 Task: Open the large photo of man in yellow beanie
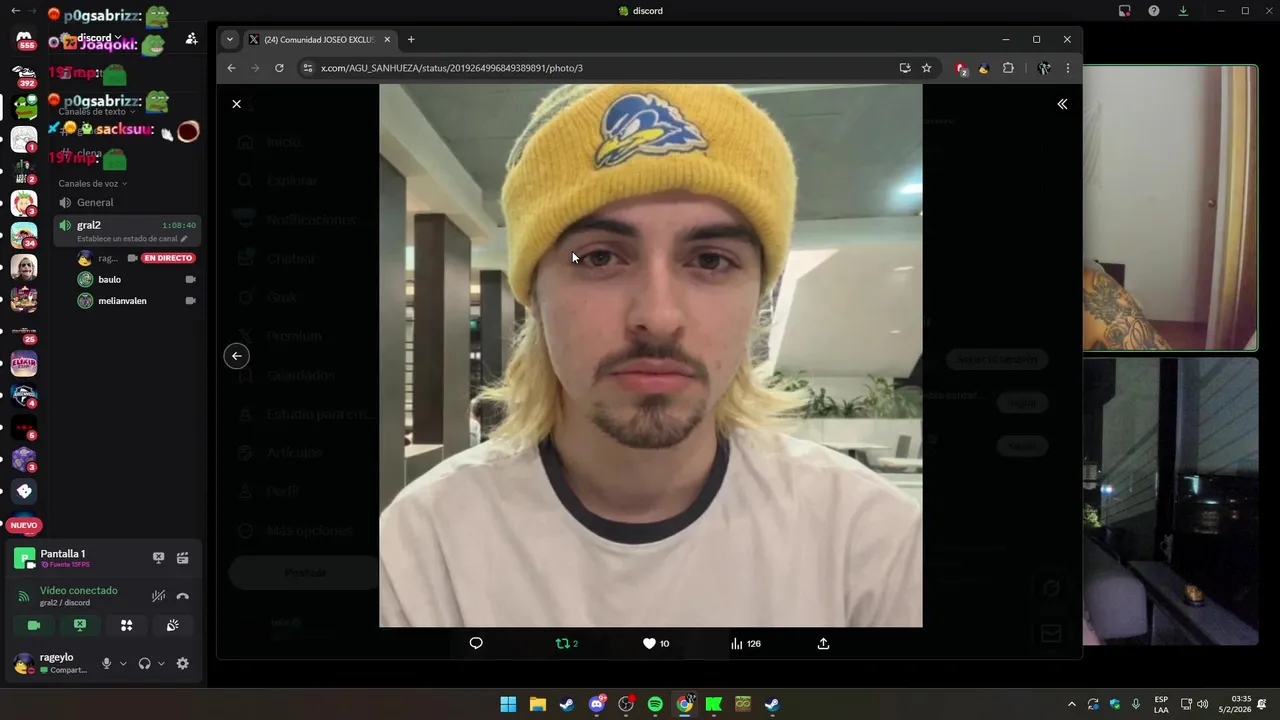click(650, 355)
